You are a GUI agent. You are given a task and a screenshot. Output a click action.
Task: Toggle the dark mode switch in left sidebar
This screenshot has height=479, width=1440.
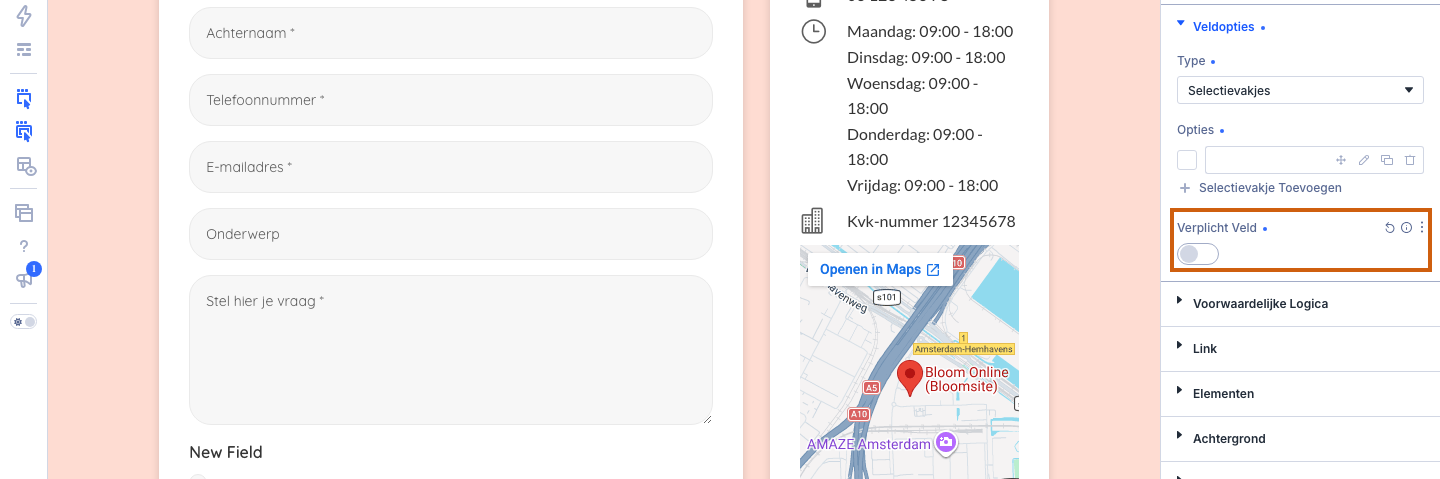24,322
